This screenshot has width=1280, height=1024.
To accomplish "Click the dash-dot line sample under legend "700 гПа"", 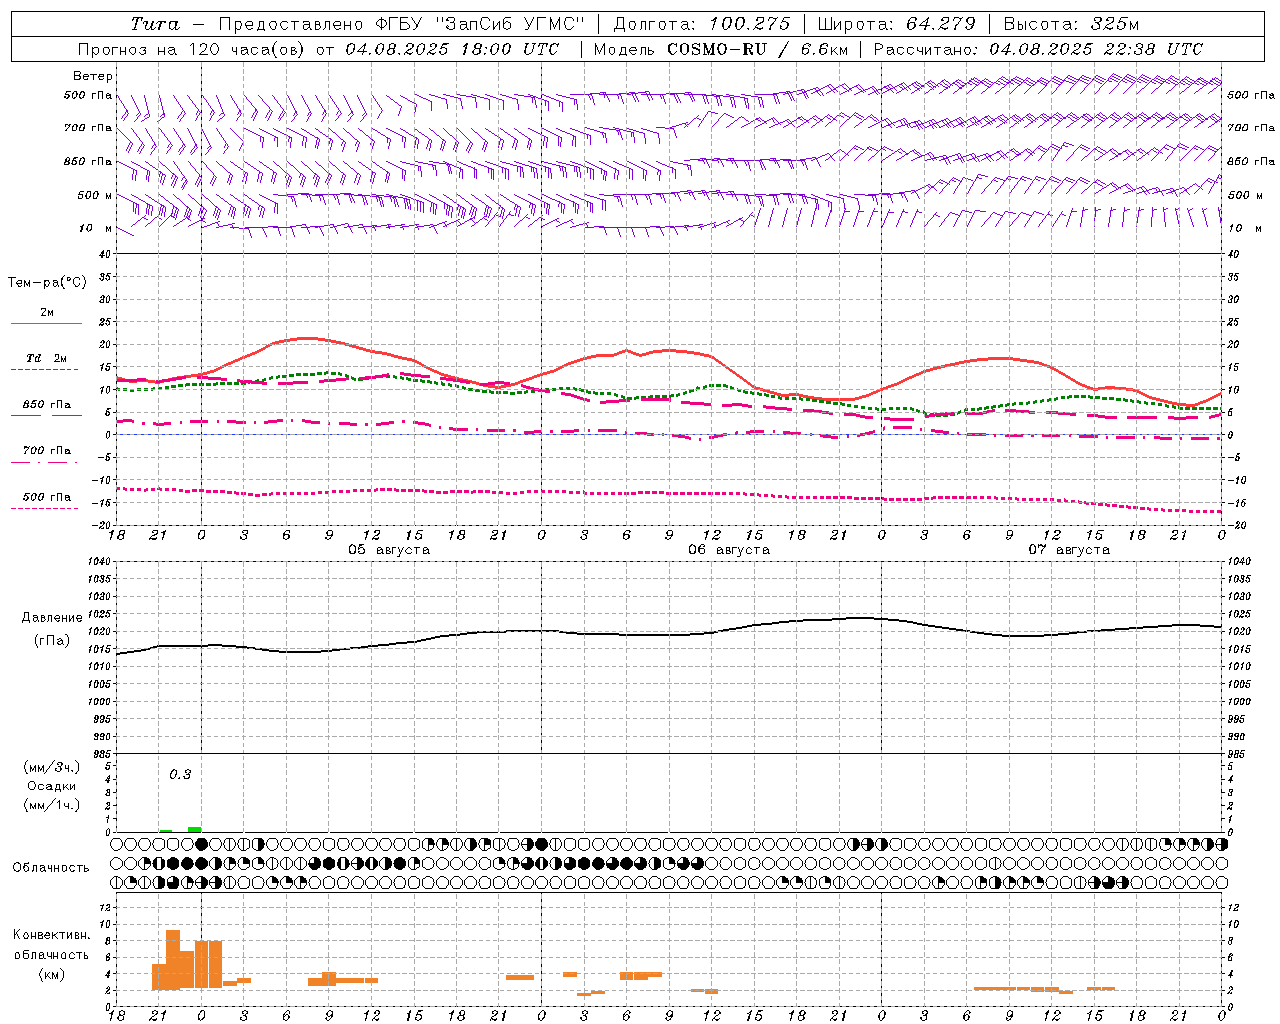I will point(46,462).
